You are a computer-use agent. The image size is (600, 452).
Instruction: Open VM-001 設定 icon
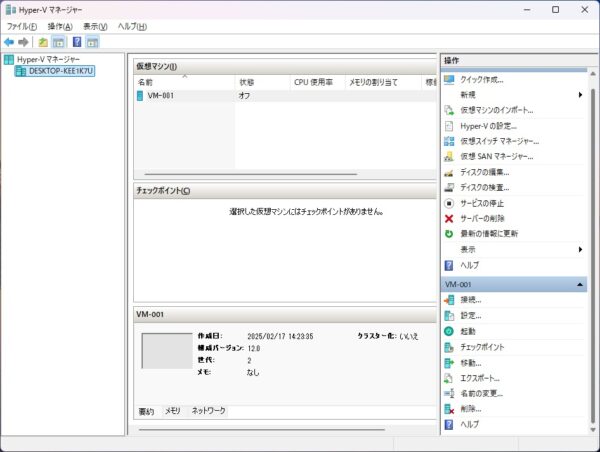(x=449, y=316)
